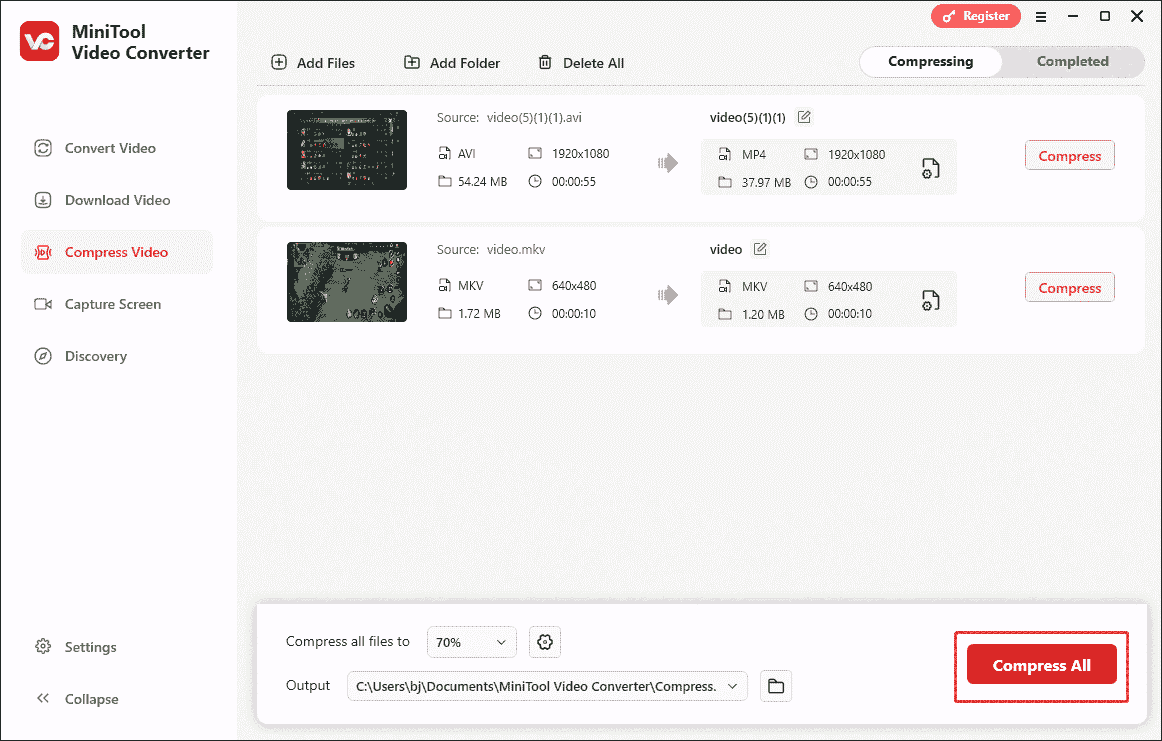Click the Add Folder icon
The height and width of the screenshot is (741, 1162).
point(411,62)
